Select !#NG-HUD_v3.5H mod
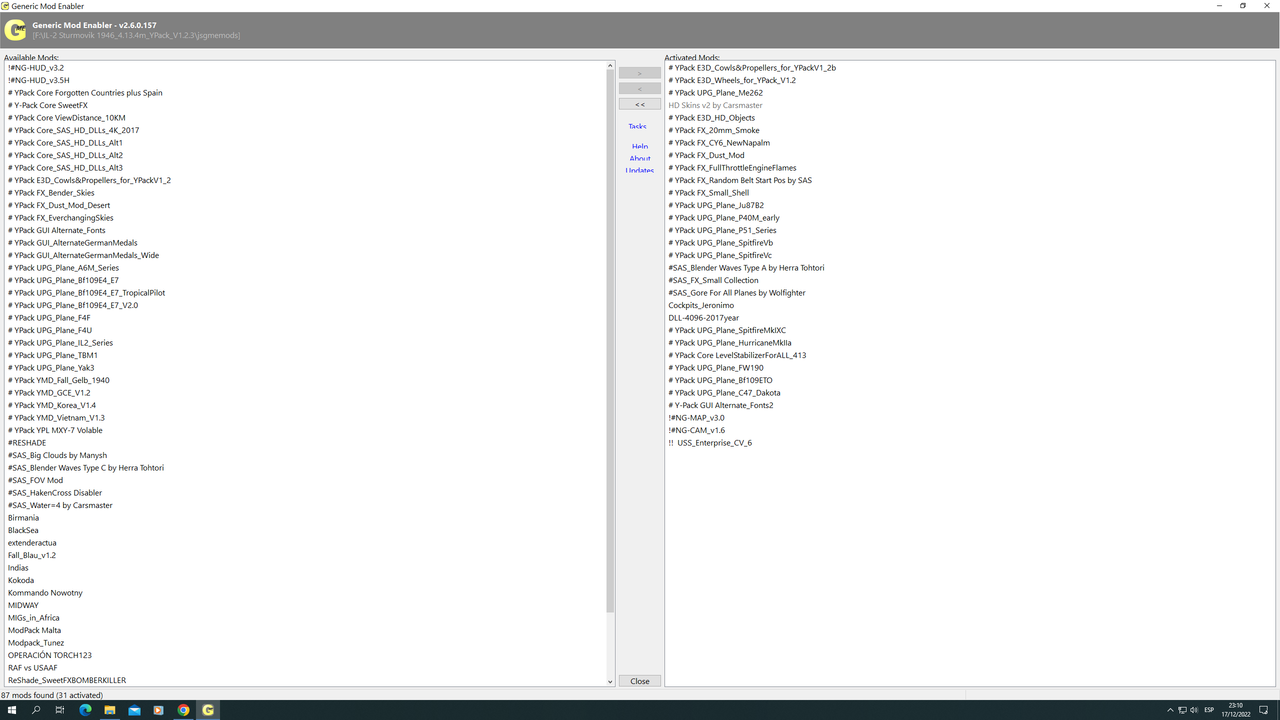 click(39, 80)
